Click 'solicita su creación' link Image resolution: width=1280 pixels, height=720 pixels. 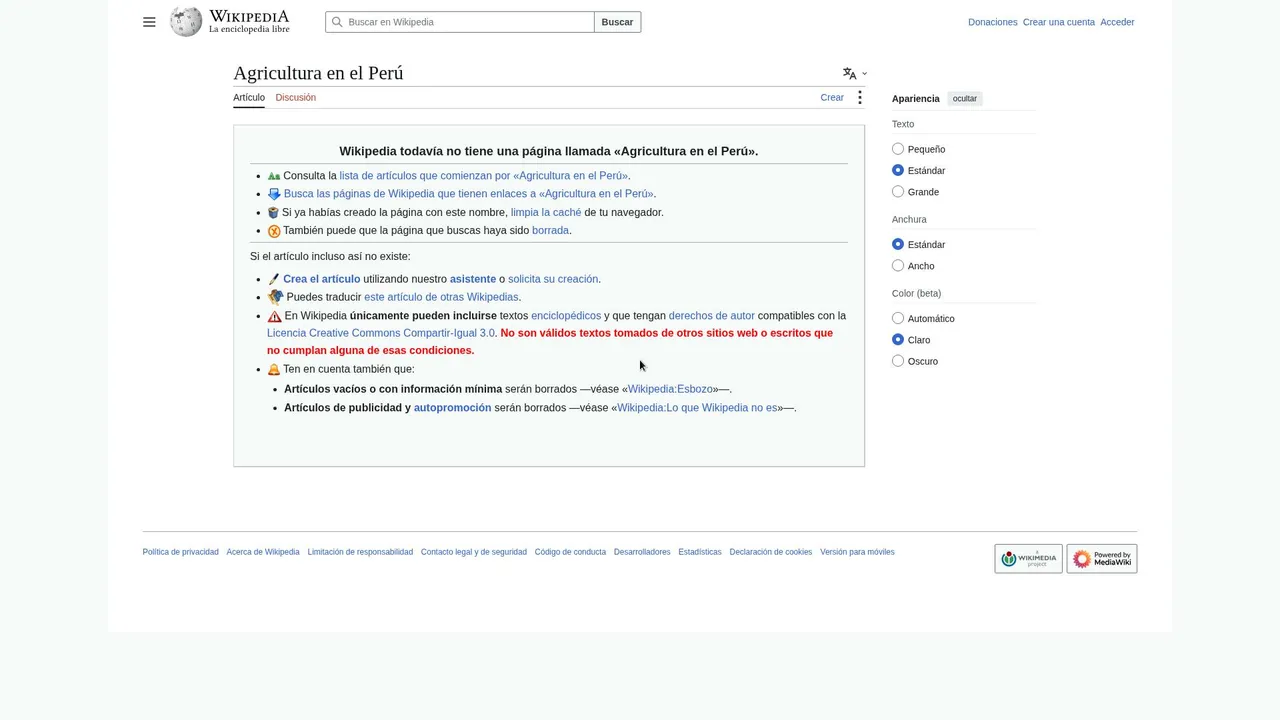point(553,279)
